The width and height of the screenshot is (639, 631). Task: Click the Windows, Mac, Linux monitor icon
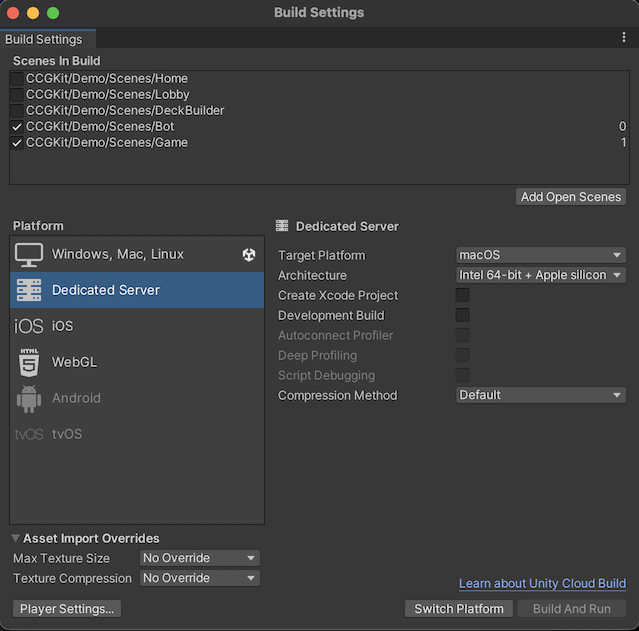pos(29,254)
